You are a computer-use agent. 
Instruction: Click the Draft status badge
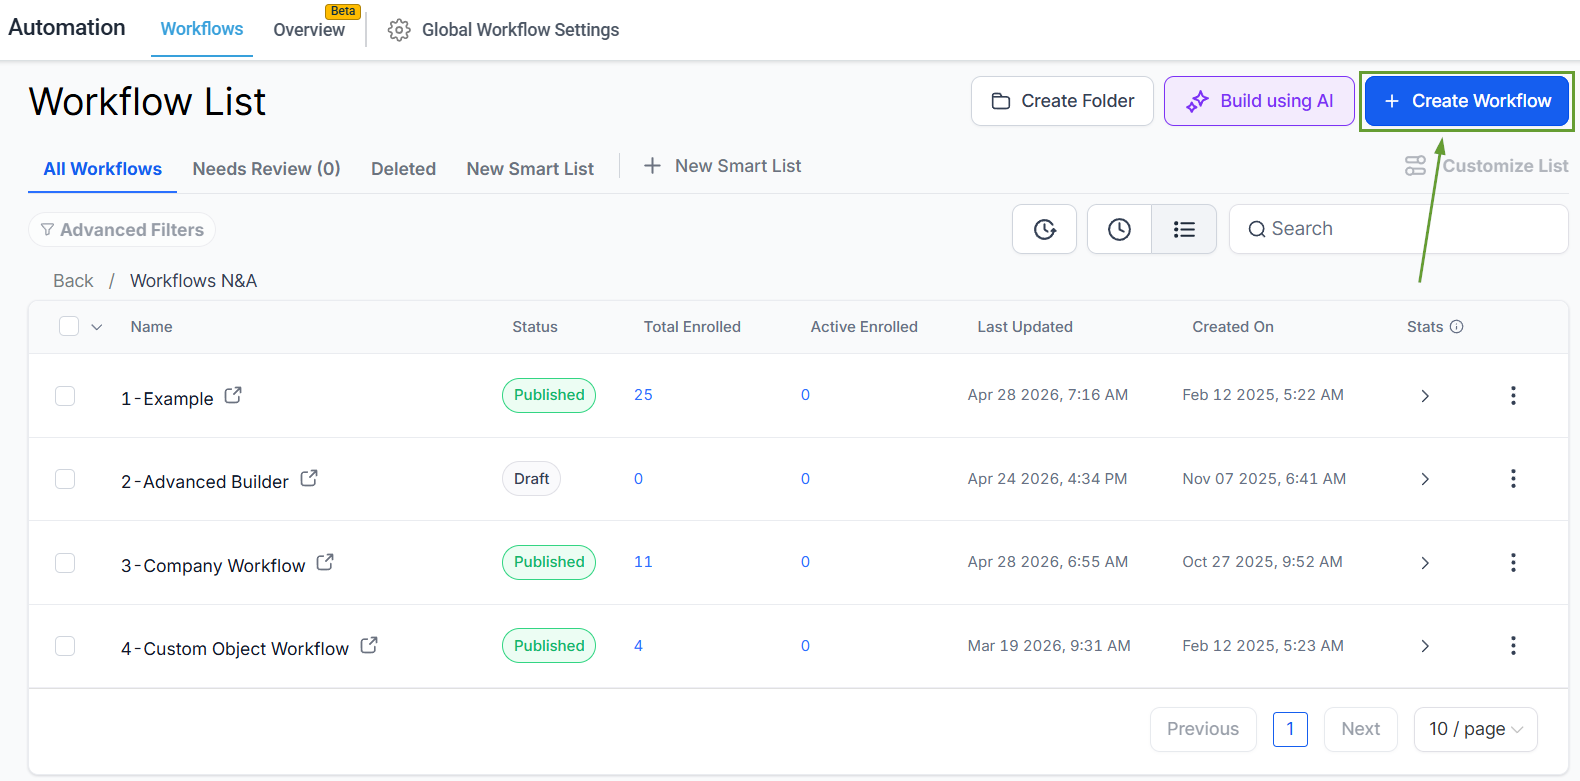pos(531,479)
